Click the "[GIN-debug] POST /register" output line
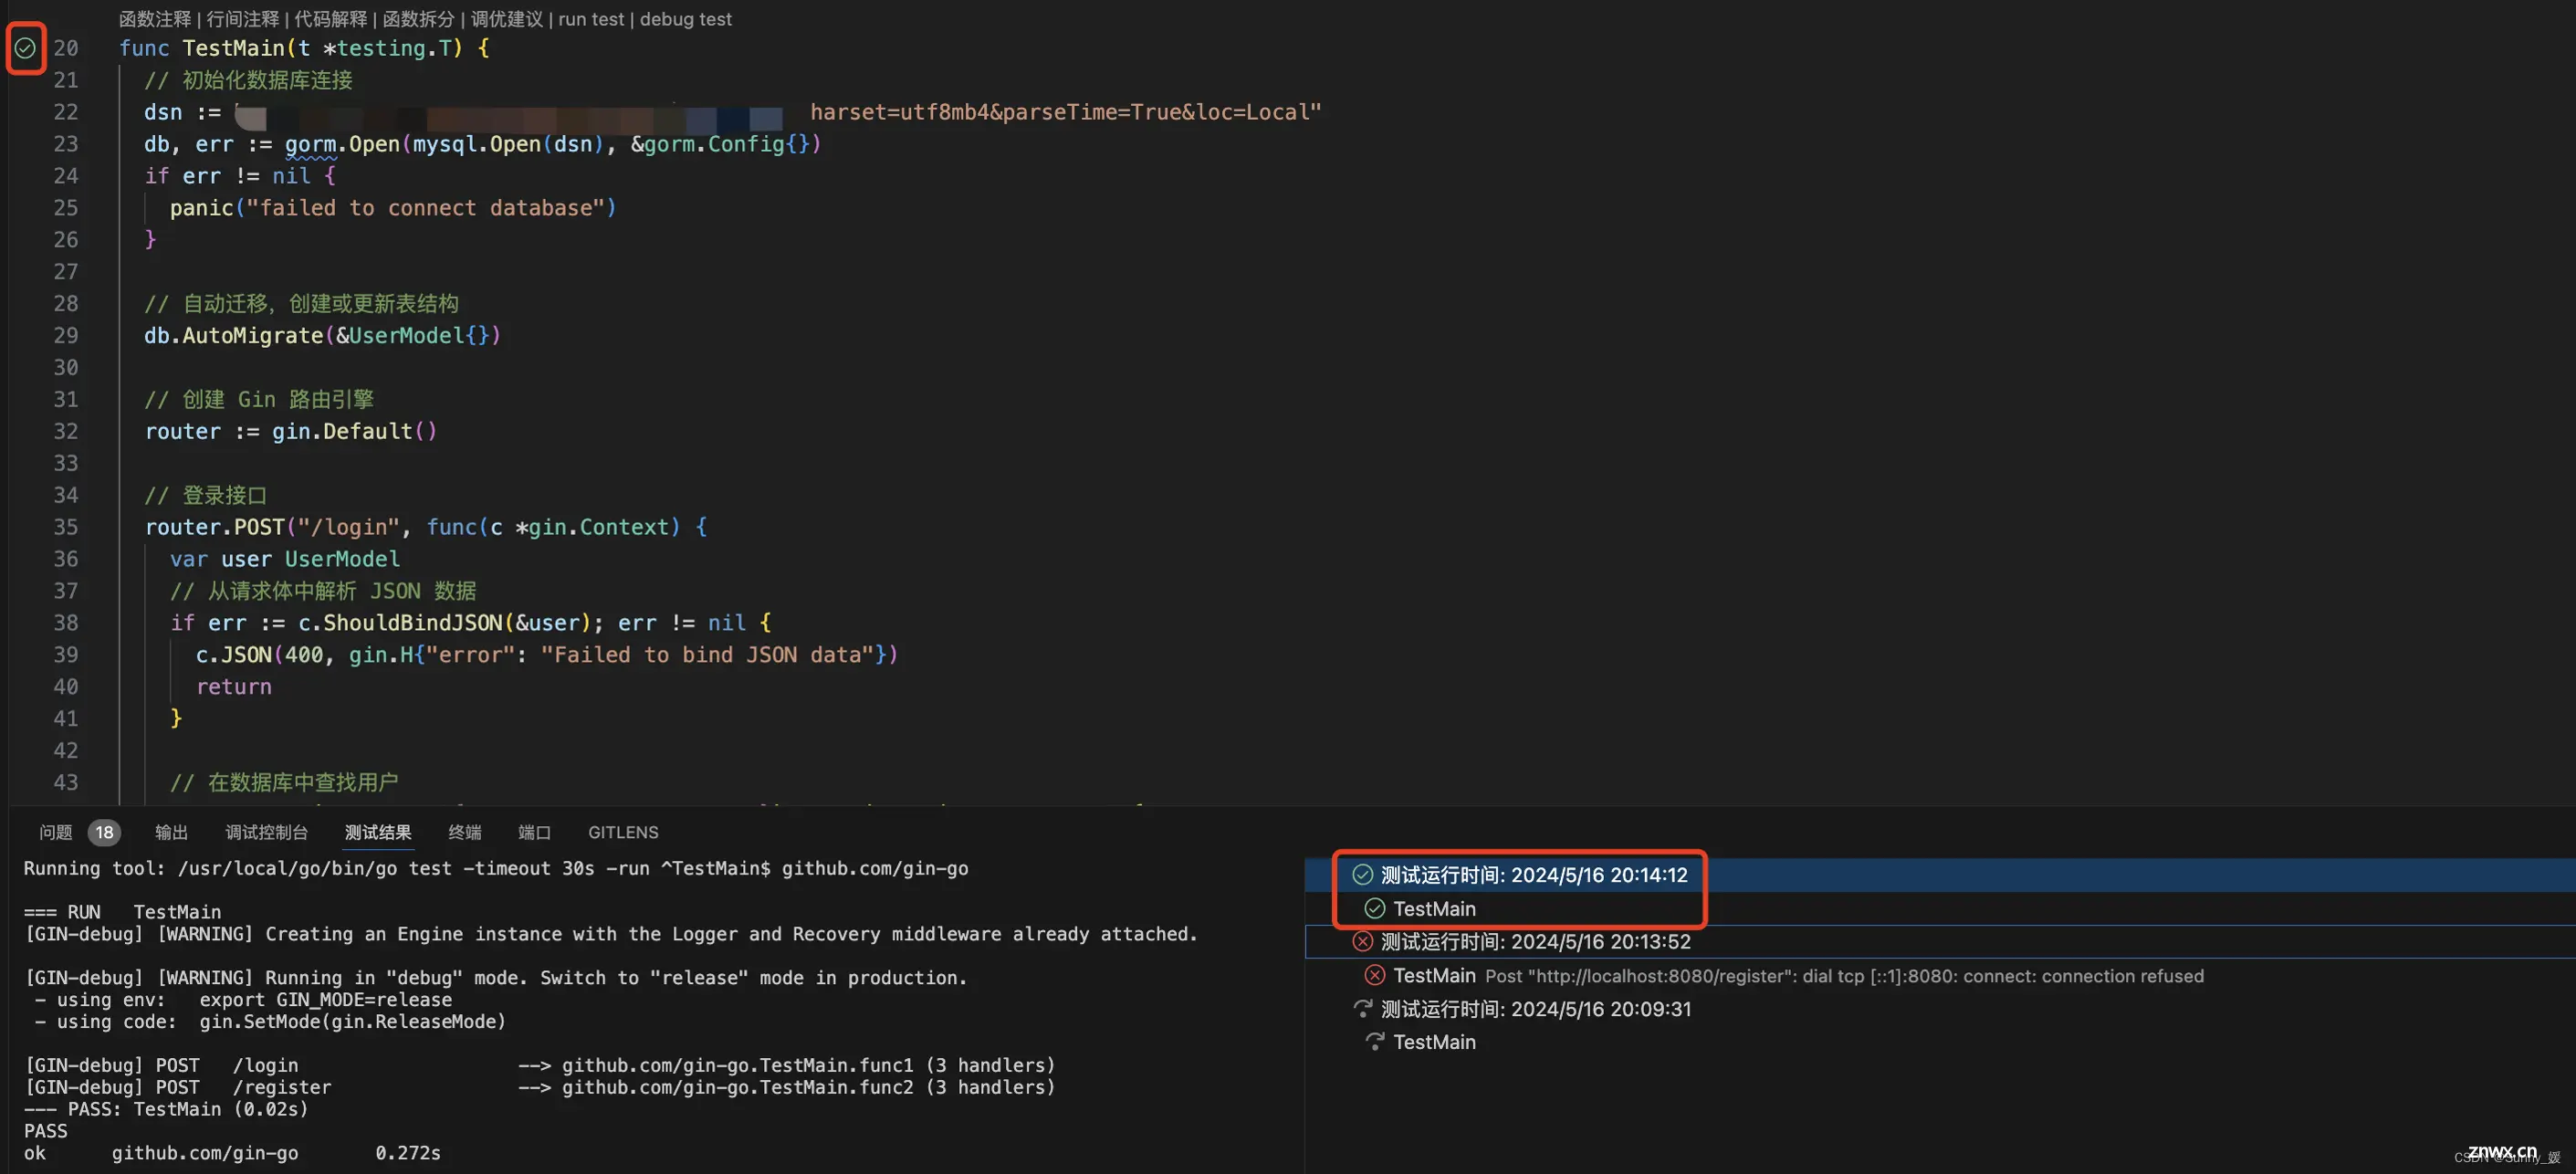 click(x=540, y=1087)
